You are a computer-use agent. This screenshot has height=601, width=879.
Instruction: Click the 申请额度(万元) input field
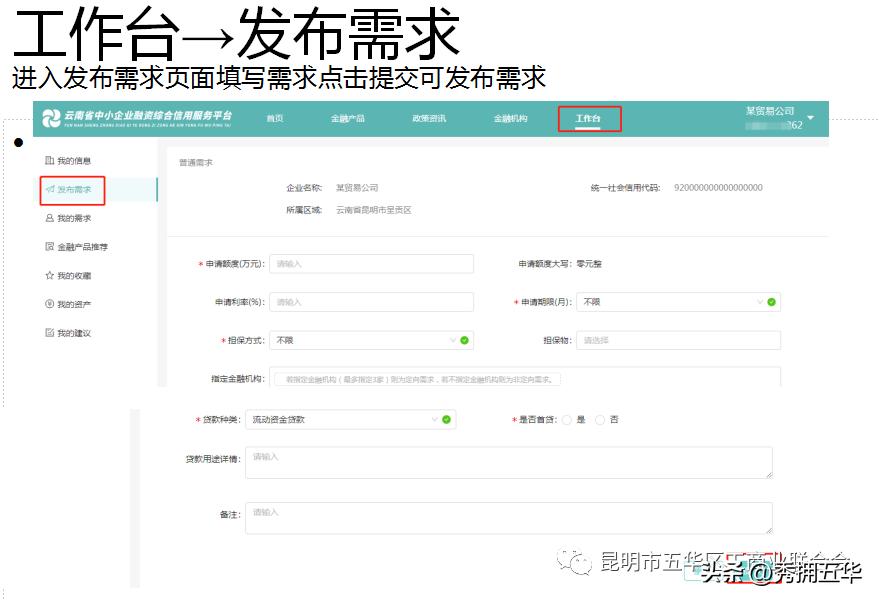pyautogui.click(x=370, y=263)
